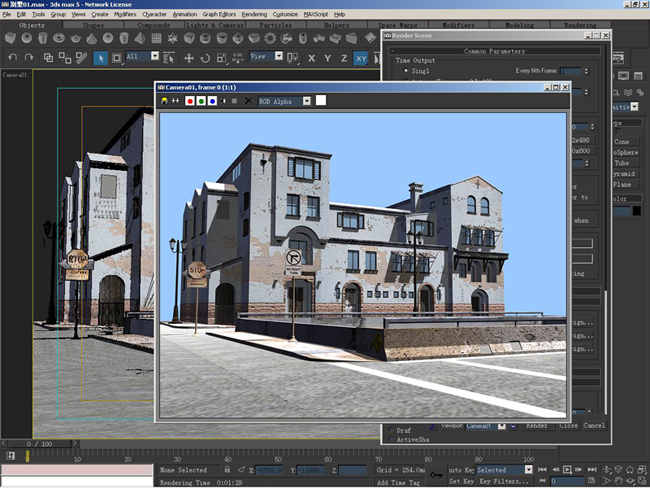Open the Selected key filter dropdown
650x488 pixels.
coord(529,470)
